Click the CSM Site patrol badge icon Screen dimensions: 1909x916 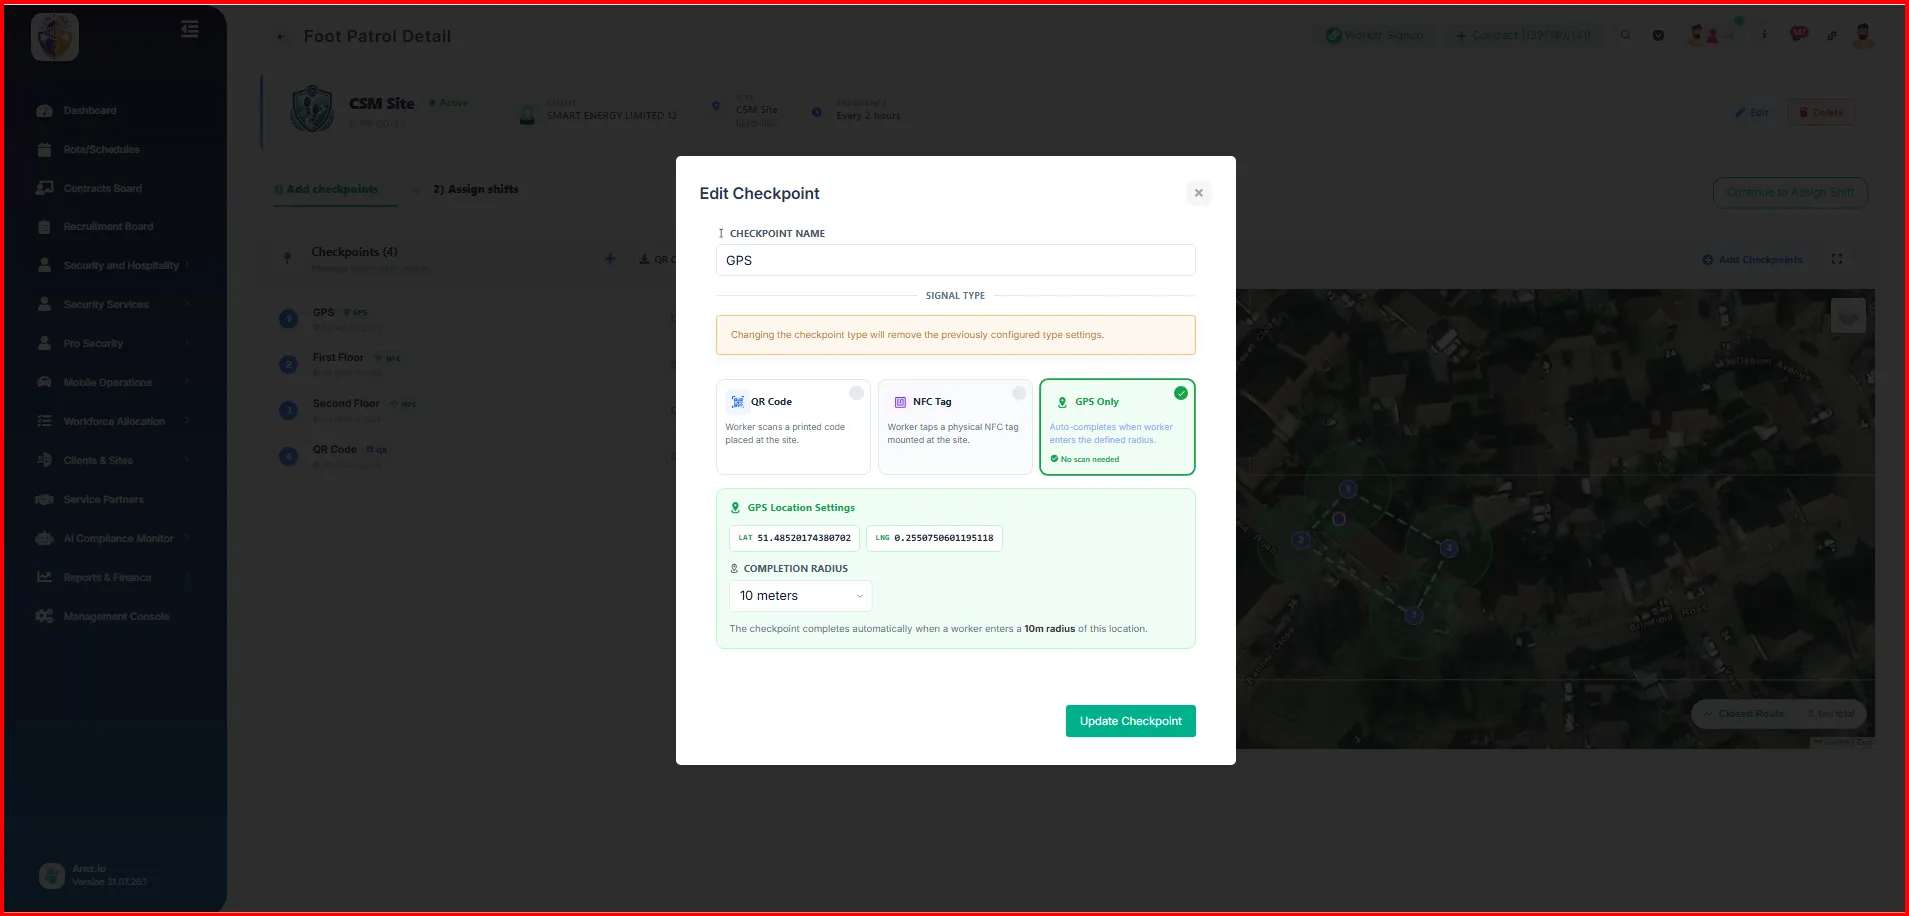point(312,110)
